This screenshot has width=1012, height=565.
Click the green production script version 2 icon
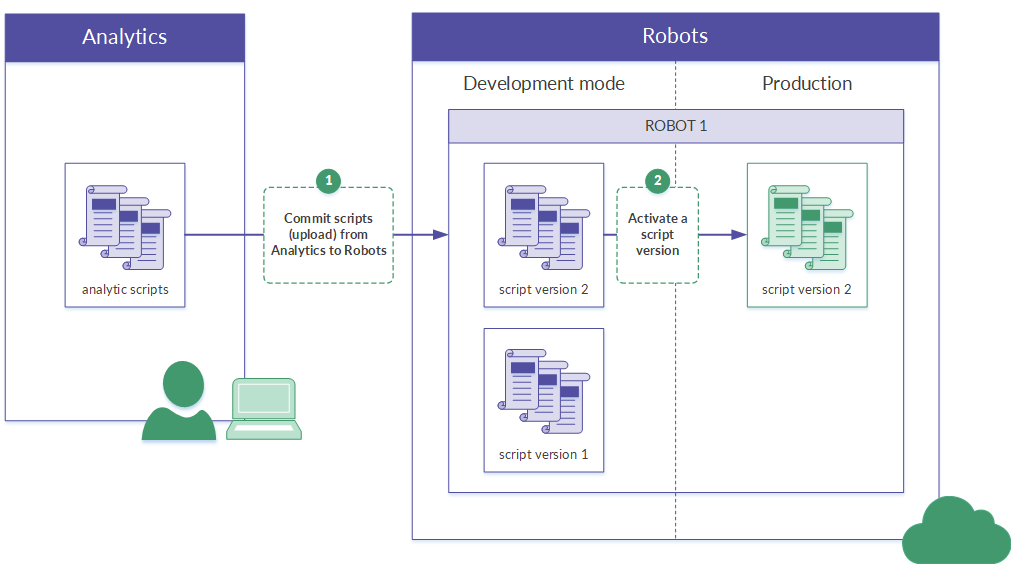click(807, 227)
